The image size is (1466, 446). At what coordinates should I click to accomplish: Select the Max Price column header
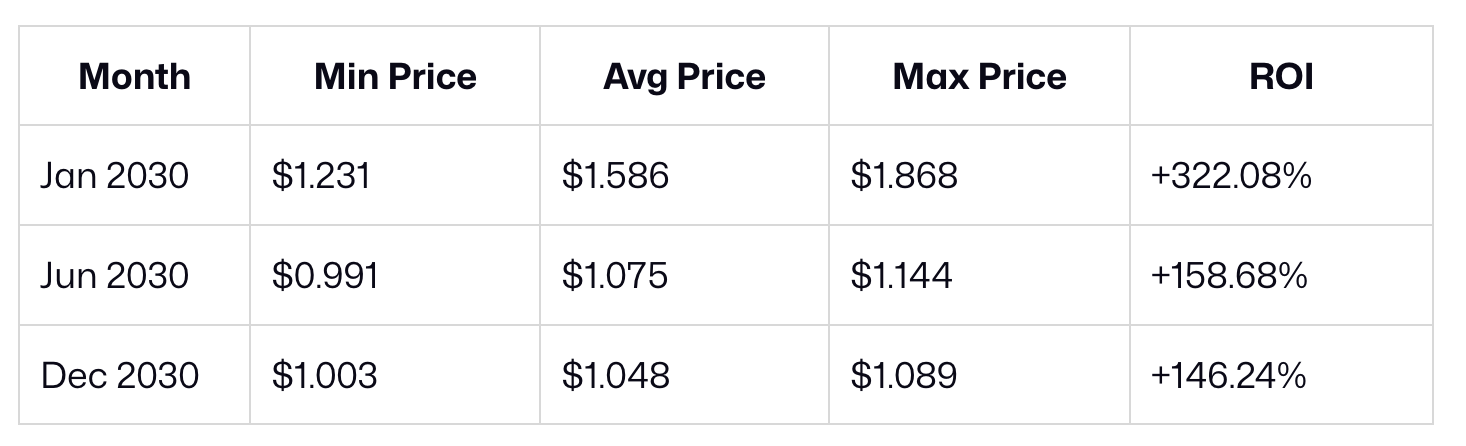click(x=979, y=77)
